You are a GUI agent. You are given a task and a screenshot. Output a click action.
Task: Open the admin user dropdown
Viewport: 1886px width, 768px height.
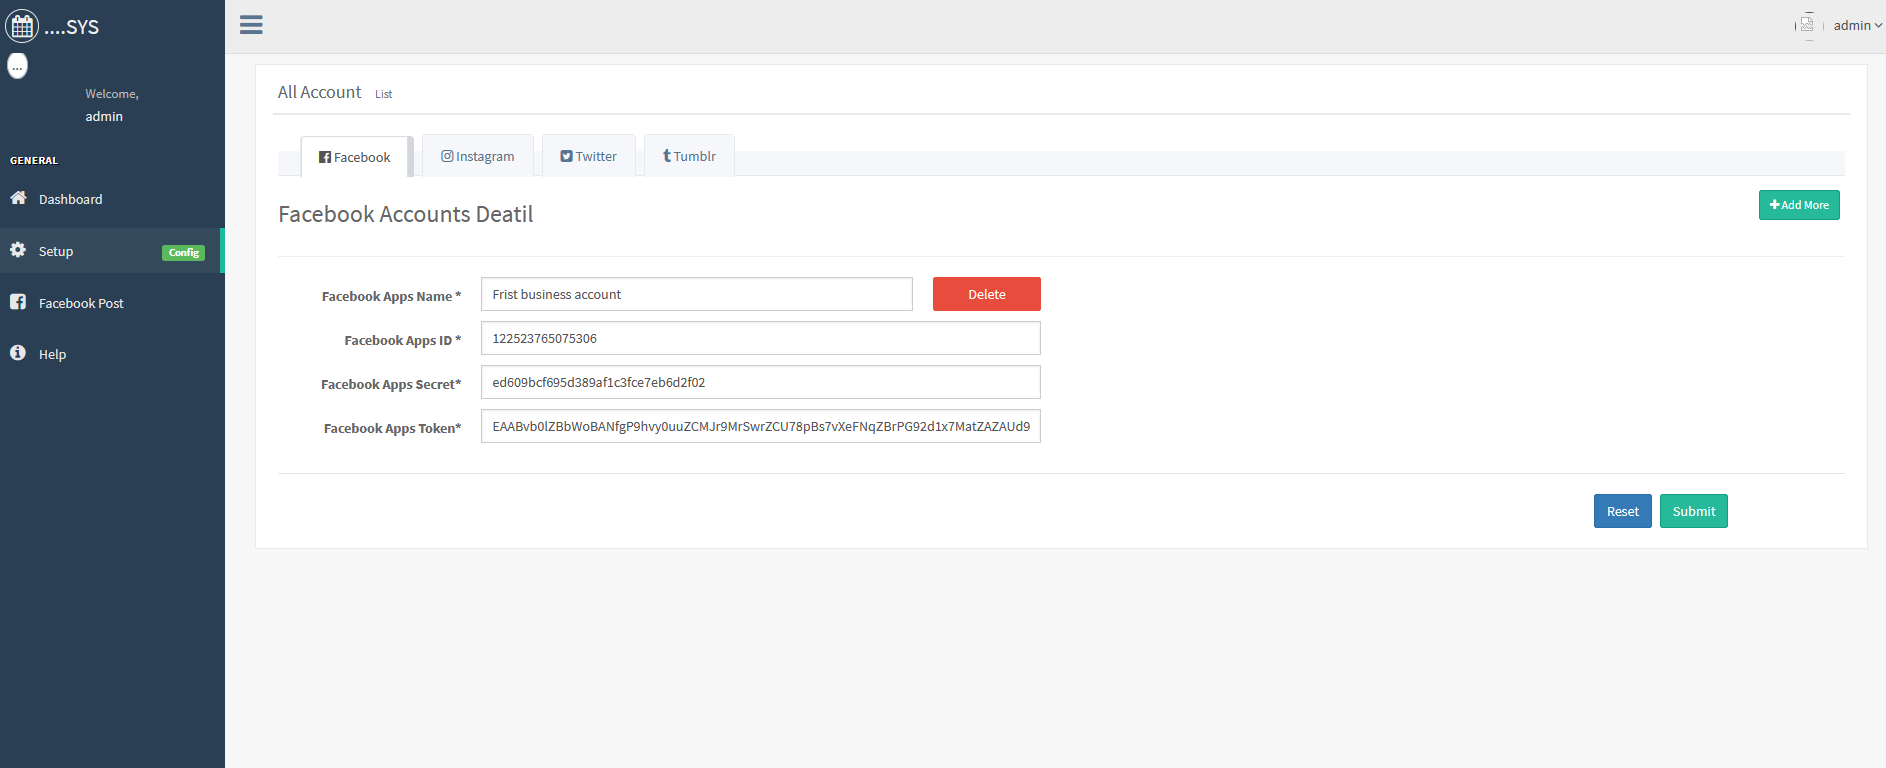(x=1857, y=26)
